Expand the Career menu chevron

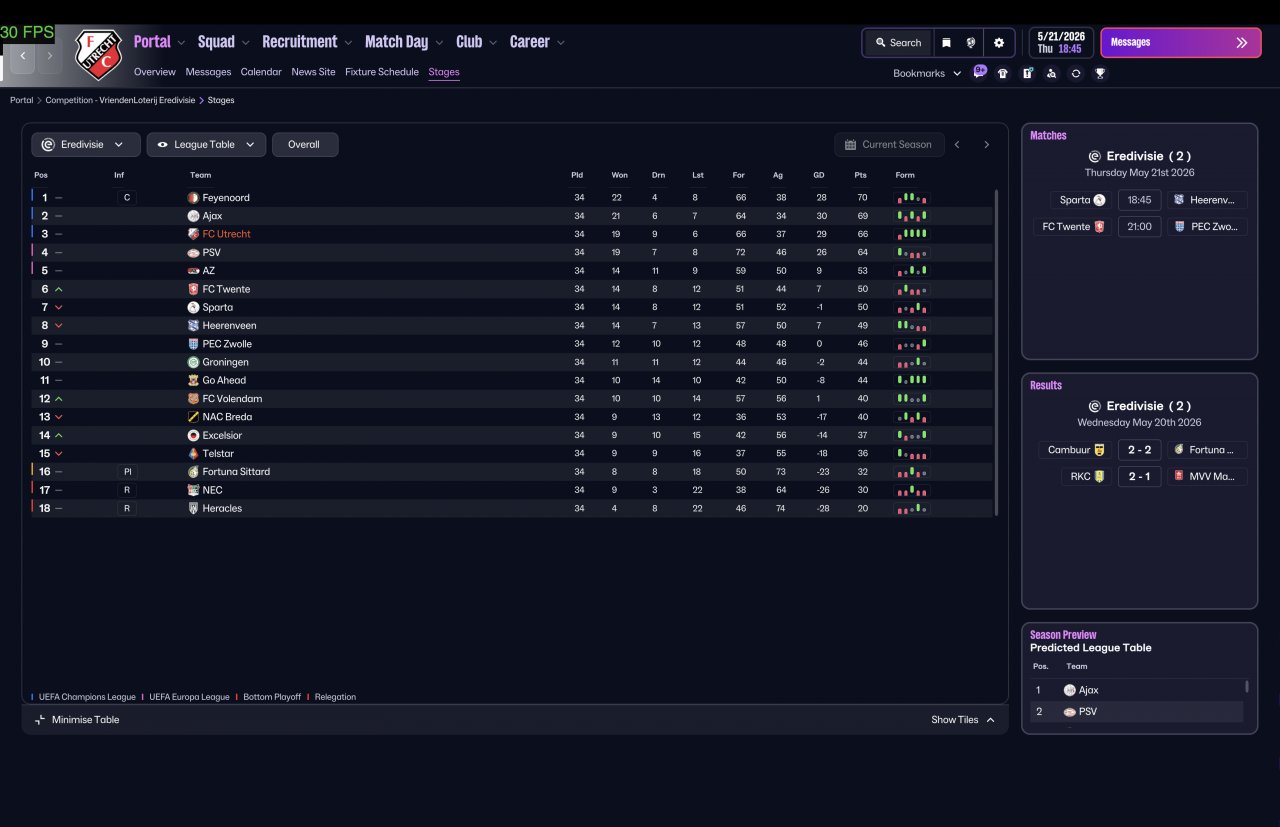561,43
